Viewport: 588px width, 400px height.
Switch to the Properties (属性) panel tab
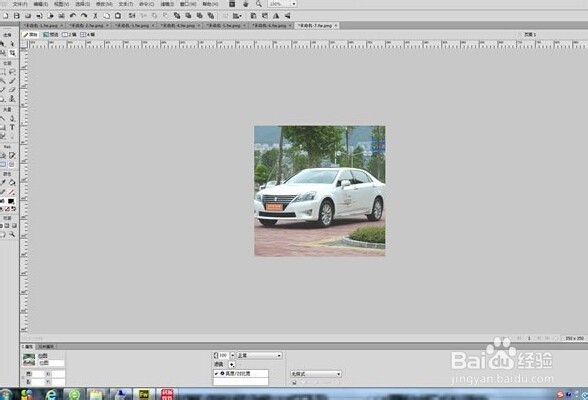coord(28,347)
